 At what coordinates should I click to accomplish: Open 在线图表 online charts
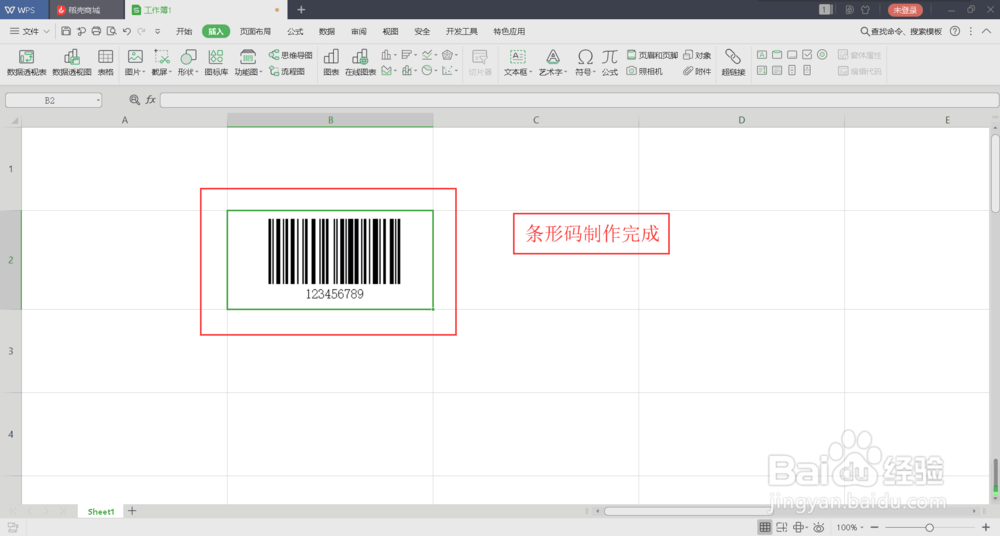[360, 63]
